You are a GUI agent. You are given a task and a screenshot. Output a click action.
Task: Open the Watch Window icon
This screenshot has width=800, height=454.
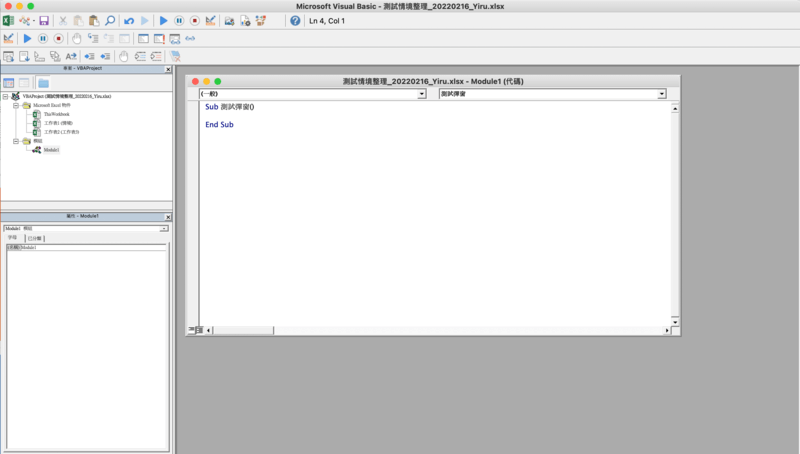[174, 38]
